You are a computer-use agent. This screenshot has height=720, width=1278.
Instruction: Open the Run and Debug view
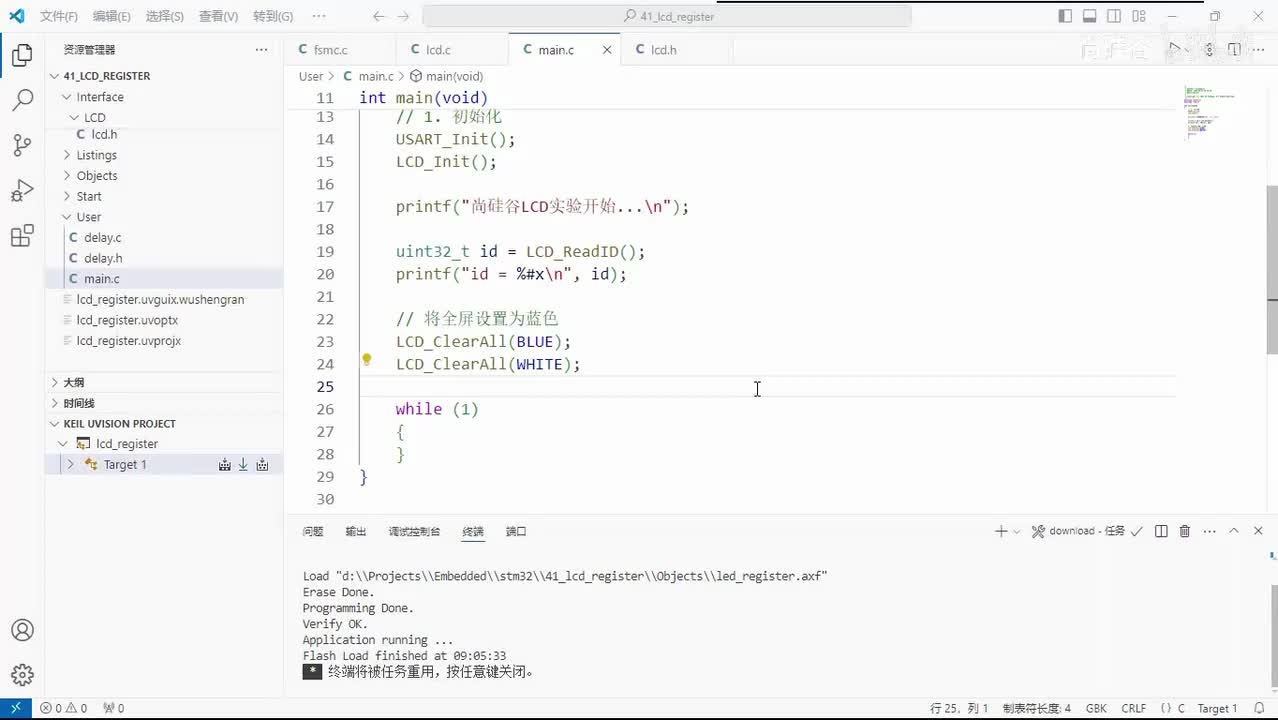pyautogui.click(x=22, y=190)
